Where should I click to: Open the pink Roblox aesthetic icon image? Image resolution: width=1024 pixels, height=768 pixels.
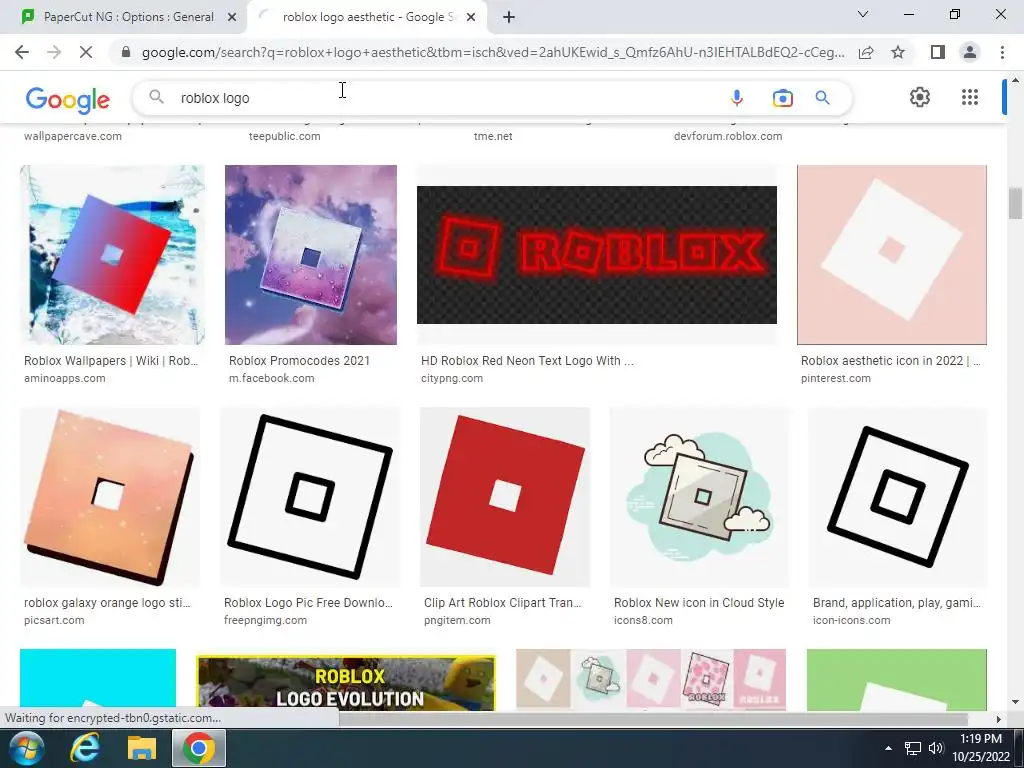click(x=892, y=255)
